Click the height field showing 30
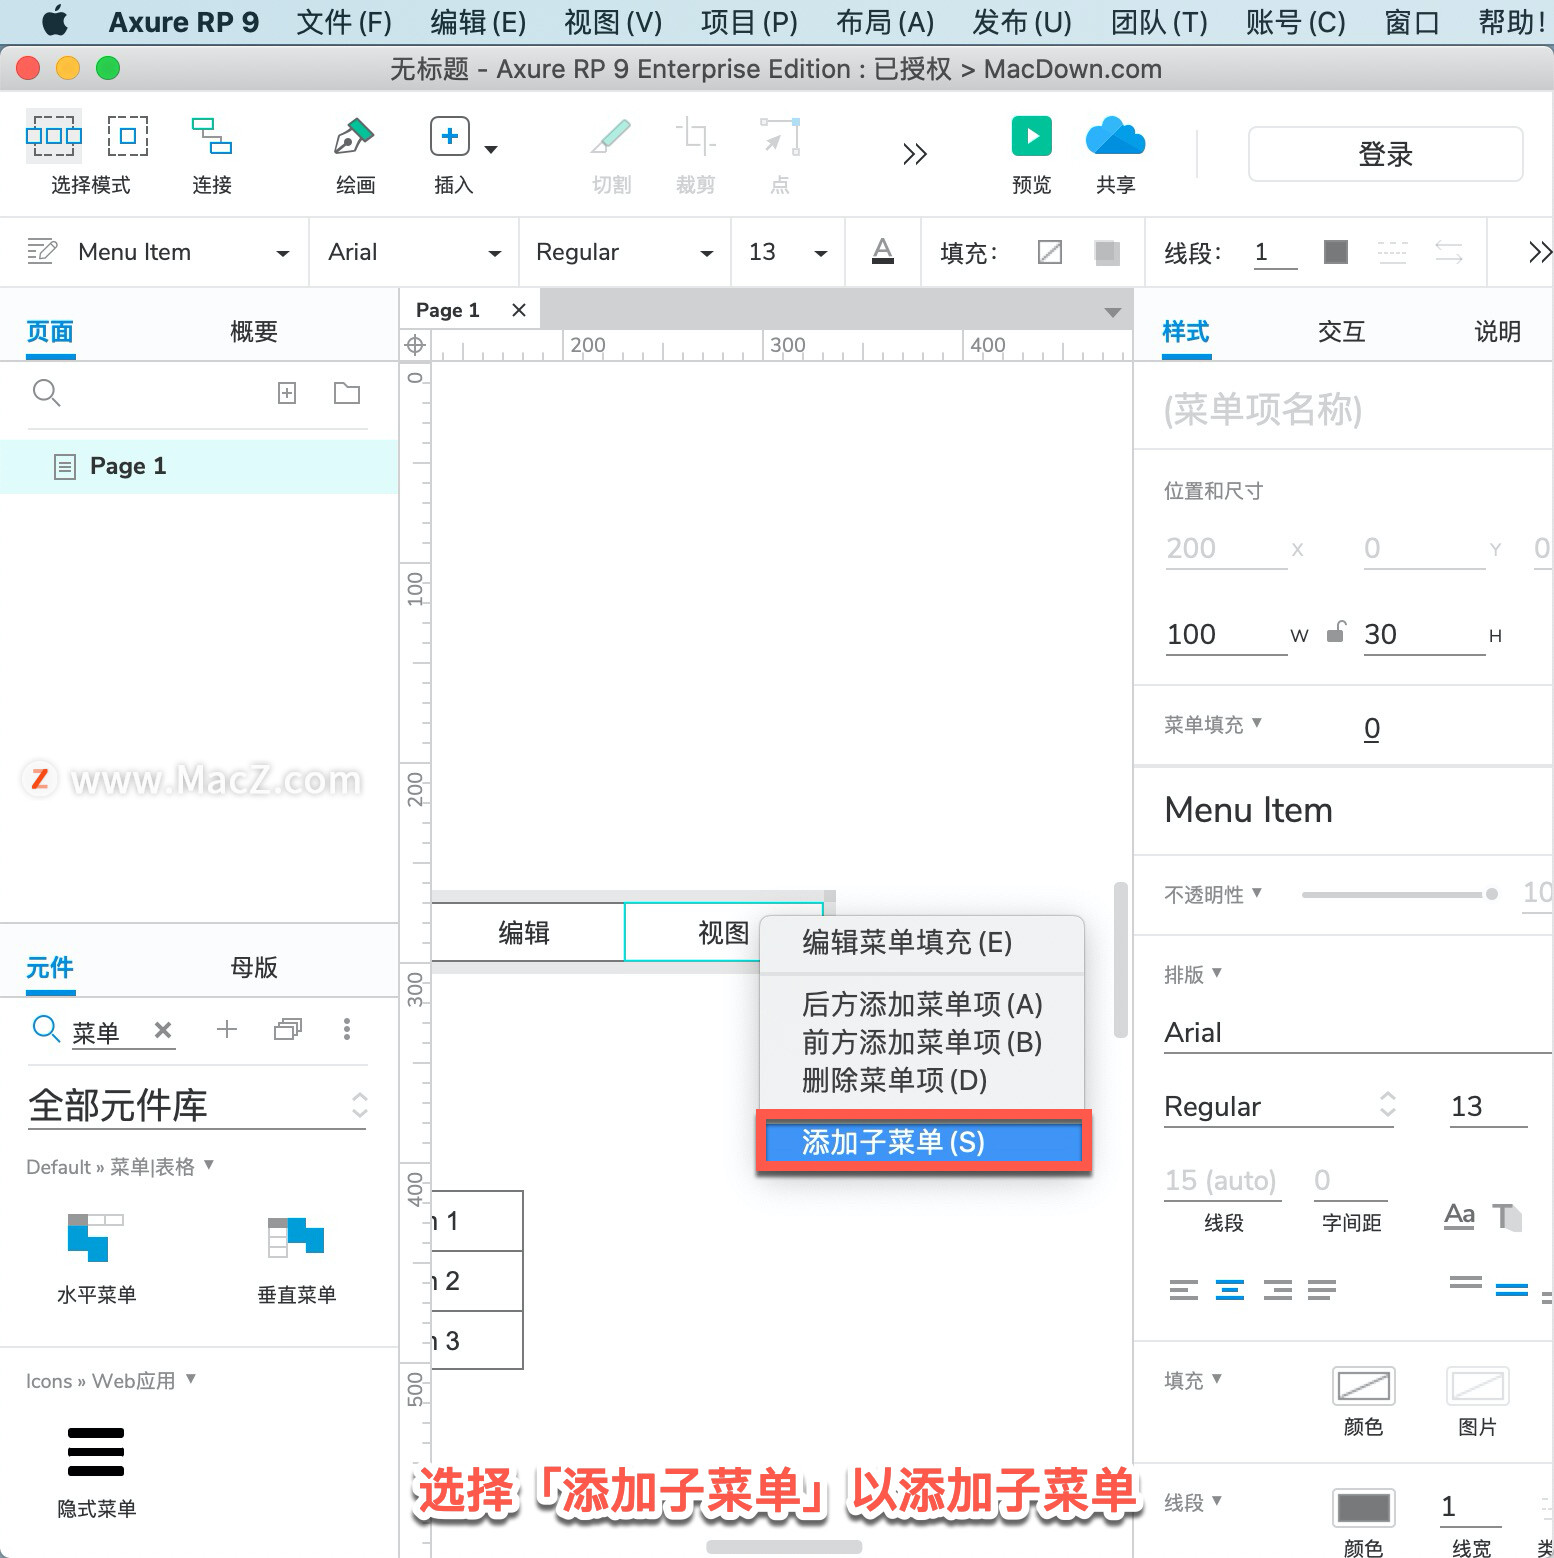Image resolution: width=1554 pixels, height=1558 pixels. [1424, 634]
